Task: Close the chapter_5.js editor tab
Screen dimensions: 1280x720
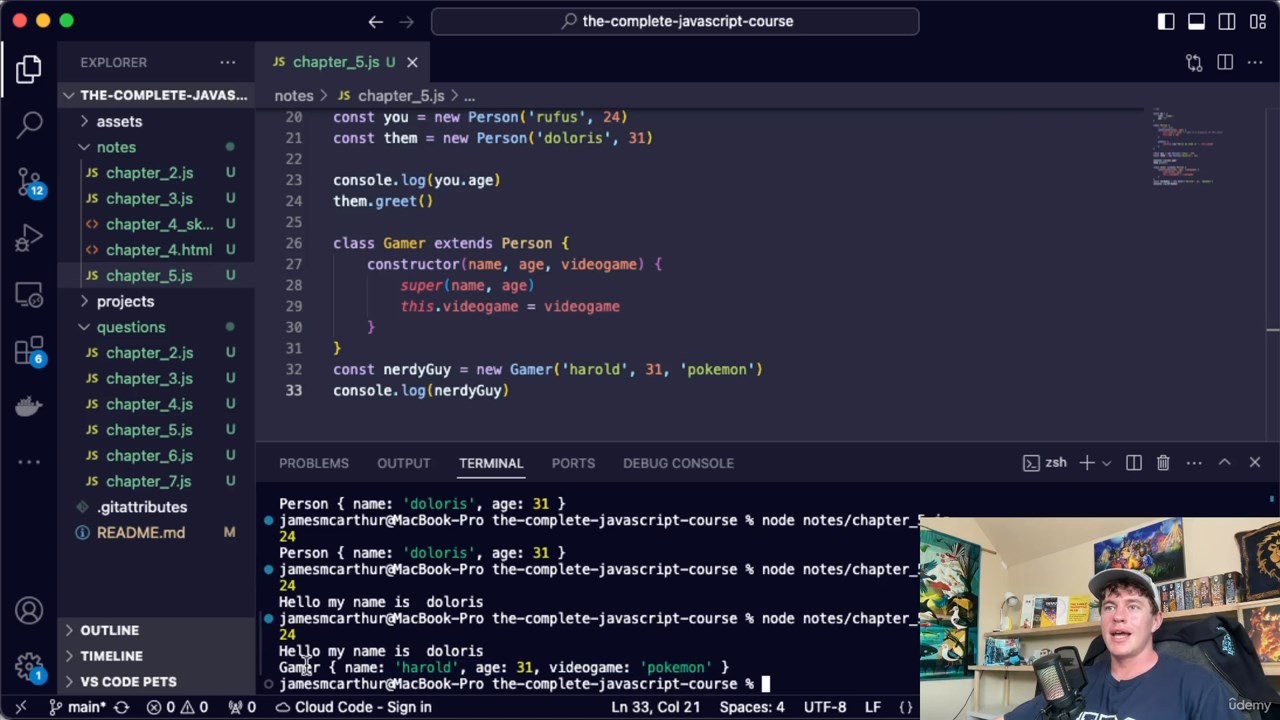Action: [x=412, y=62]
